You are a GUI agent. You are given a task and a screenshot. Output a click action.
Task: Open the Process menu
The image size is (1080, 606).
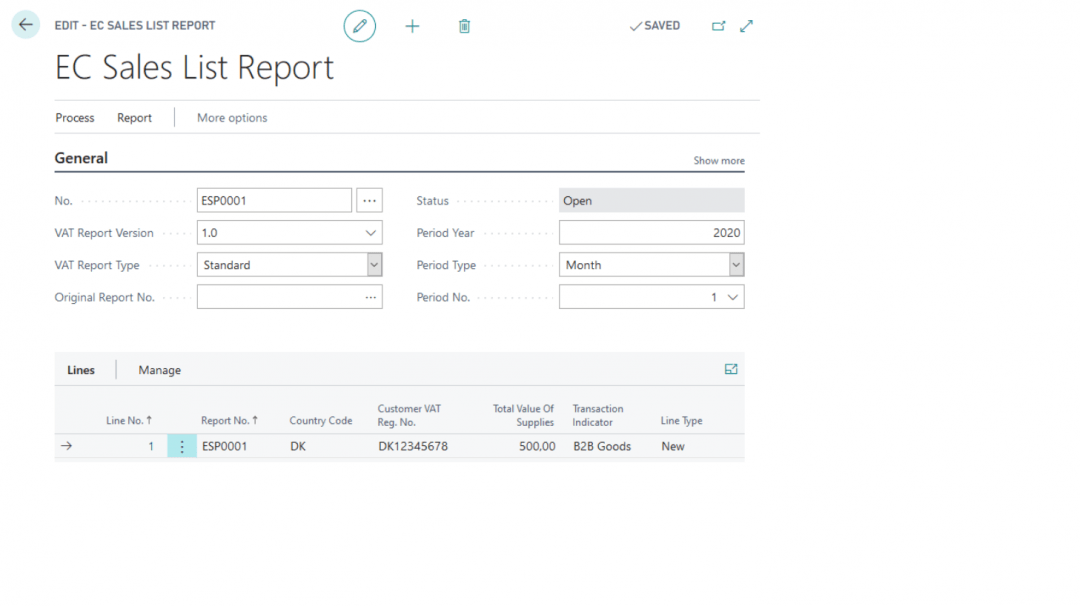click(x=75, y=118)
